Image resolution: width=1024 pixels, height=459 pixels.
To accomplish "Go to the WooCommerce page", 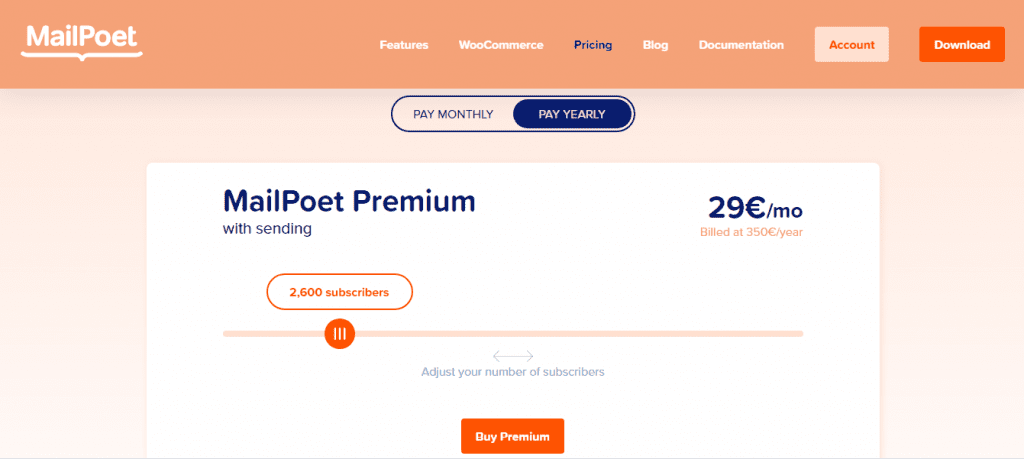I will 501,45.
